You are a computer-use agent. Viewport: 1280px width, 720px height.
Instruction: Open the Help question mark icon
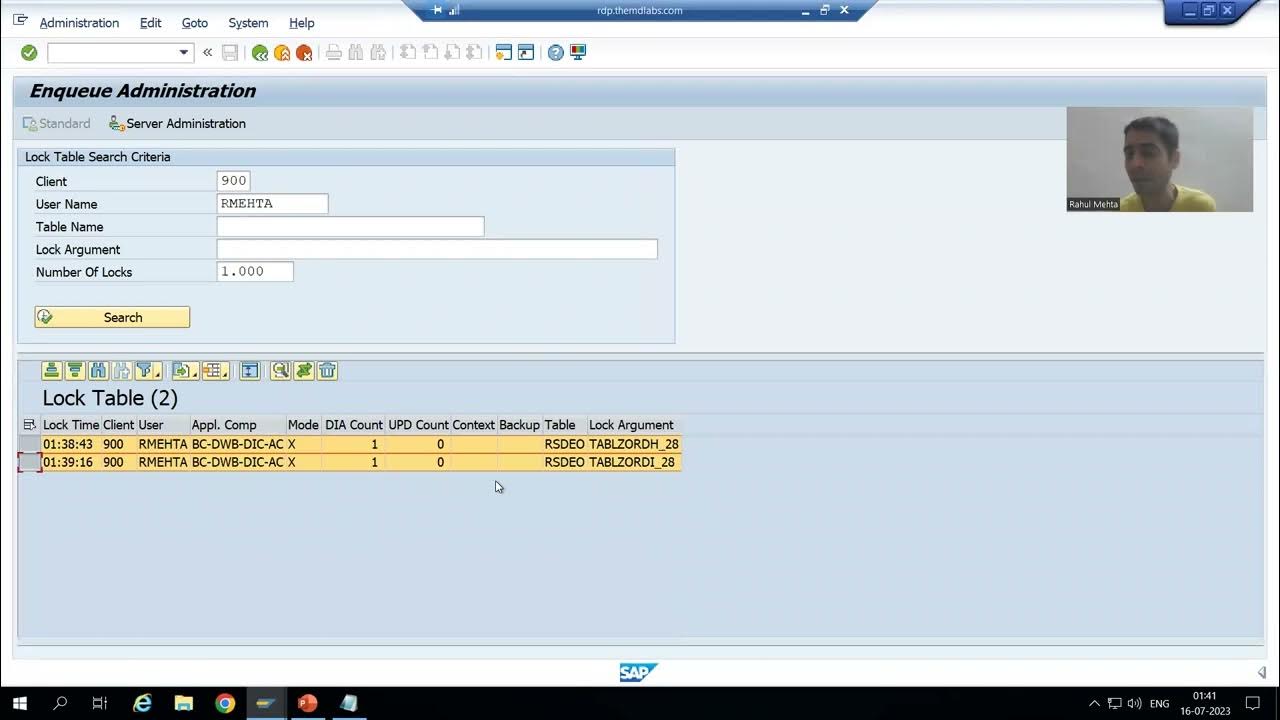556,52
